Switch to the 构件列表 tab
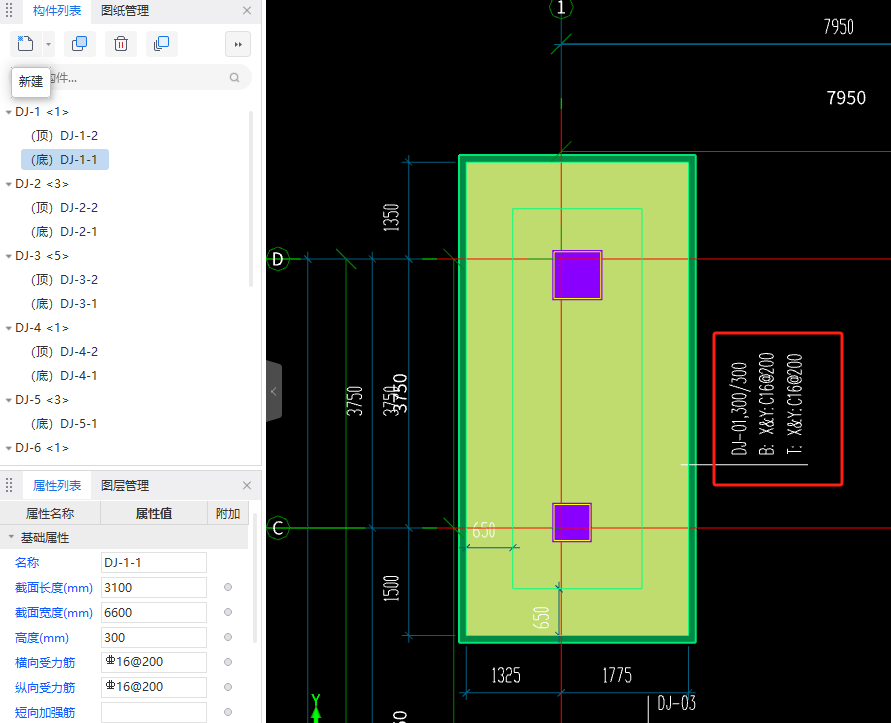The width and height of the screenshot is (891, 723). click(x=57, y=11)
